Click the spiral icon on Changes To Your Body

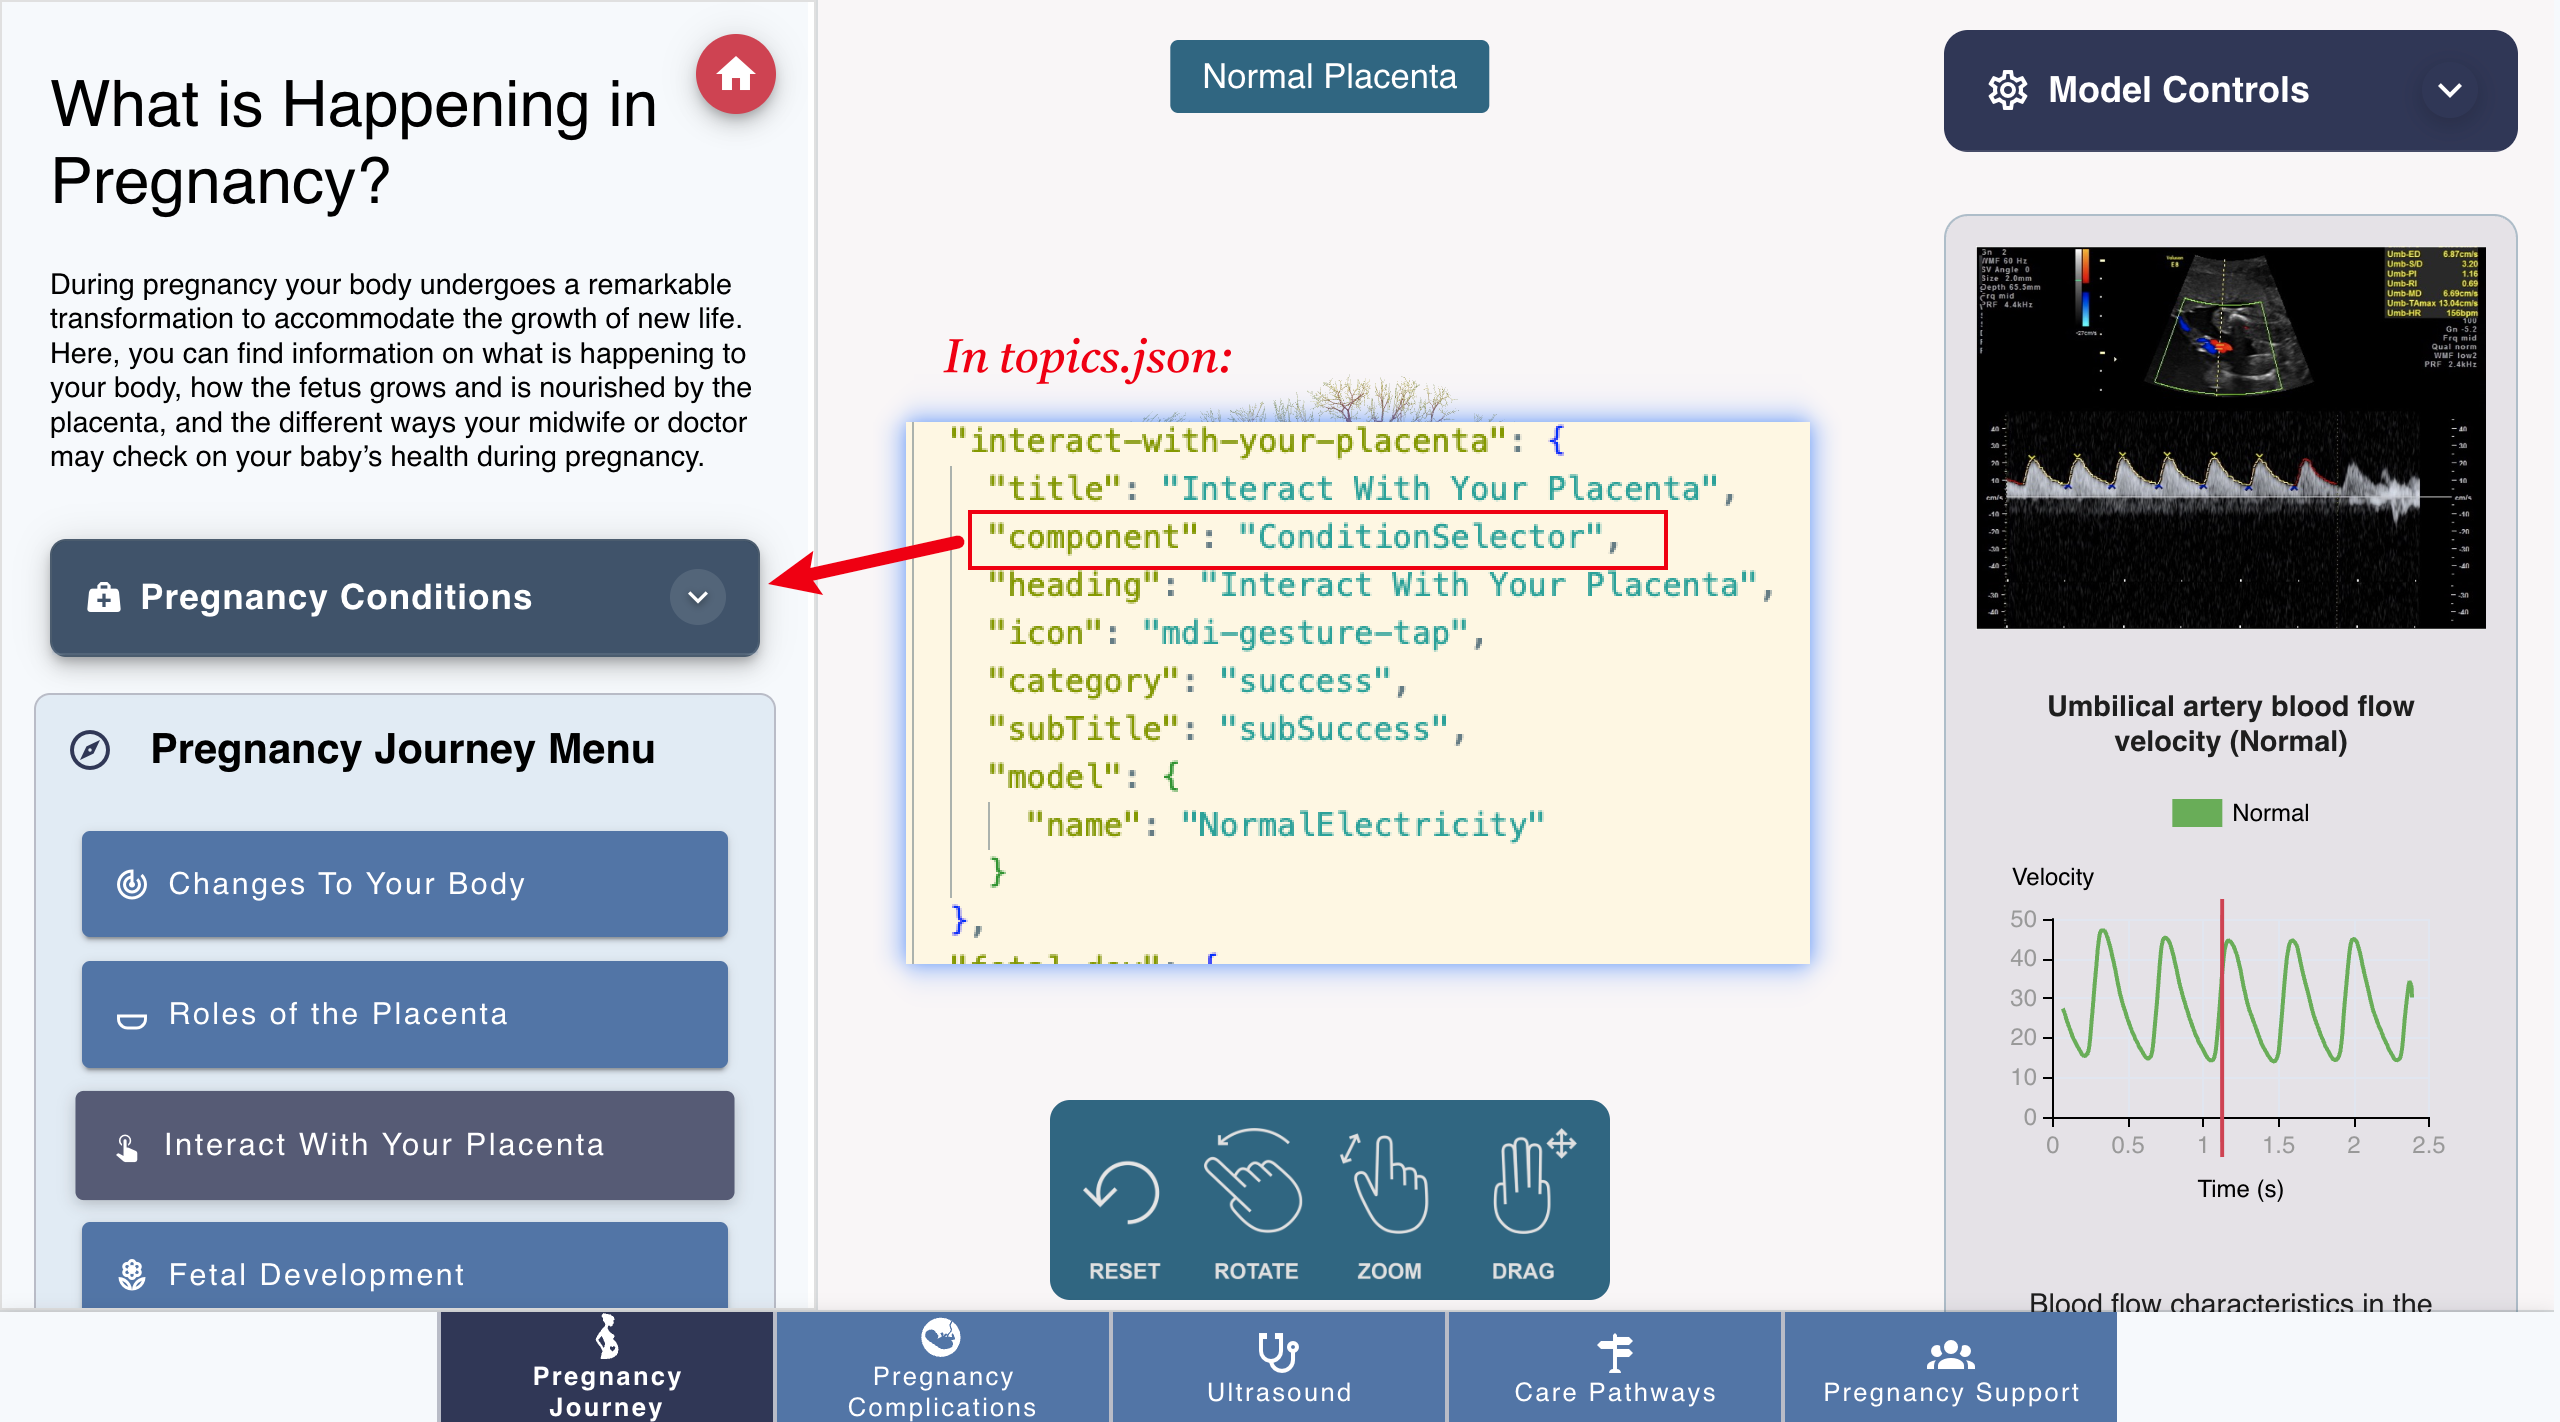[132, 884]
